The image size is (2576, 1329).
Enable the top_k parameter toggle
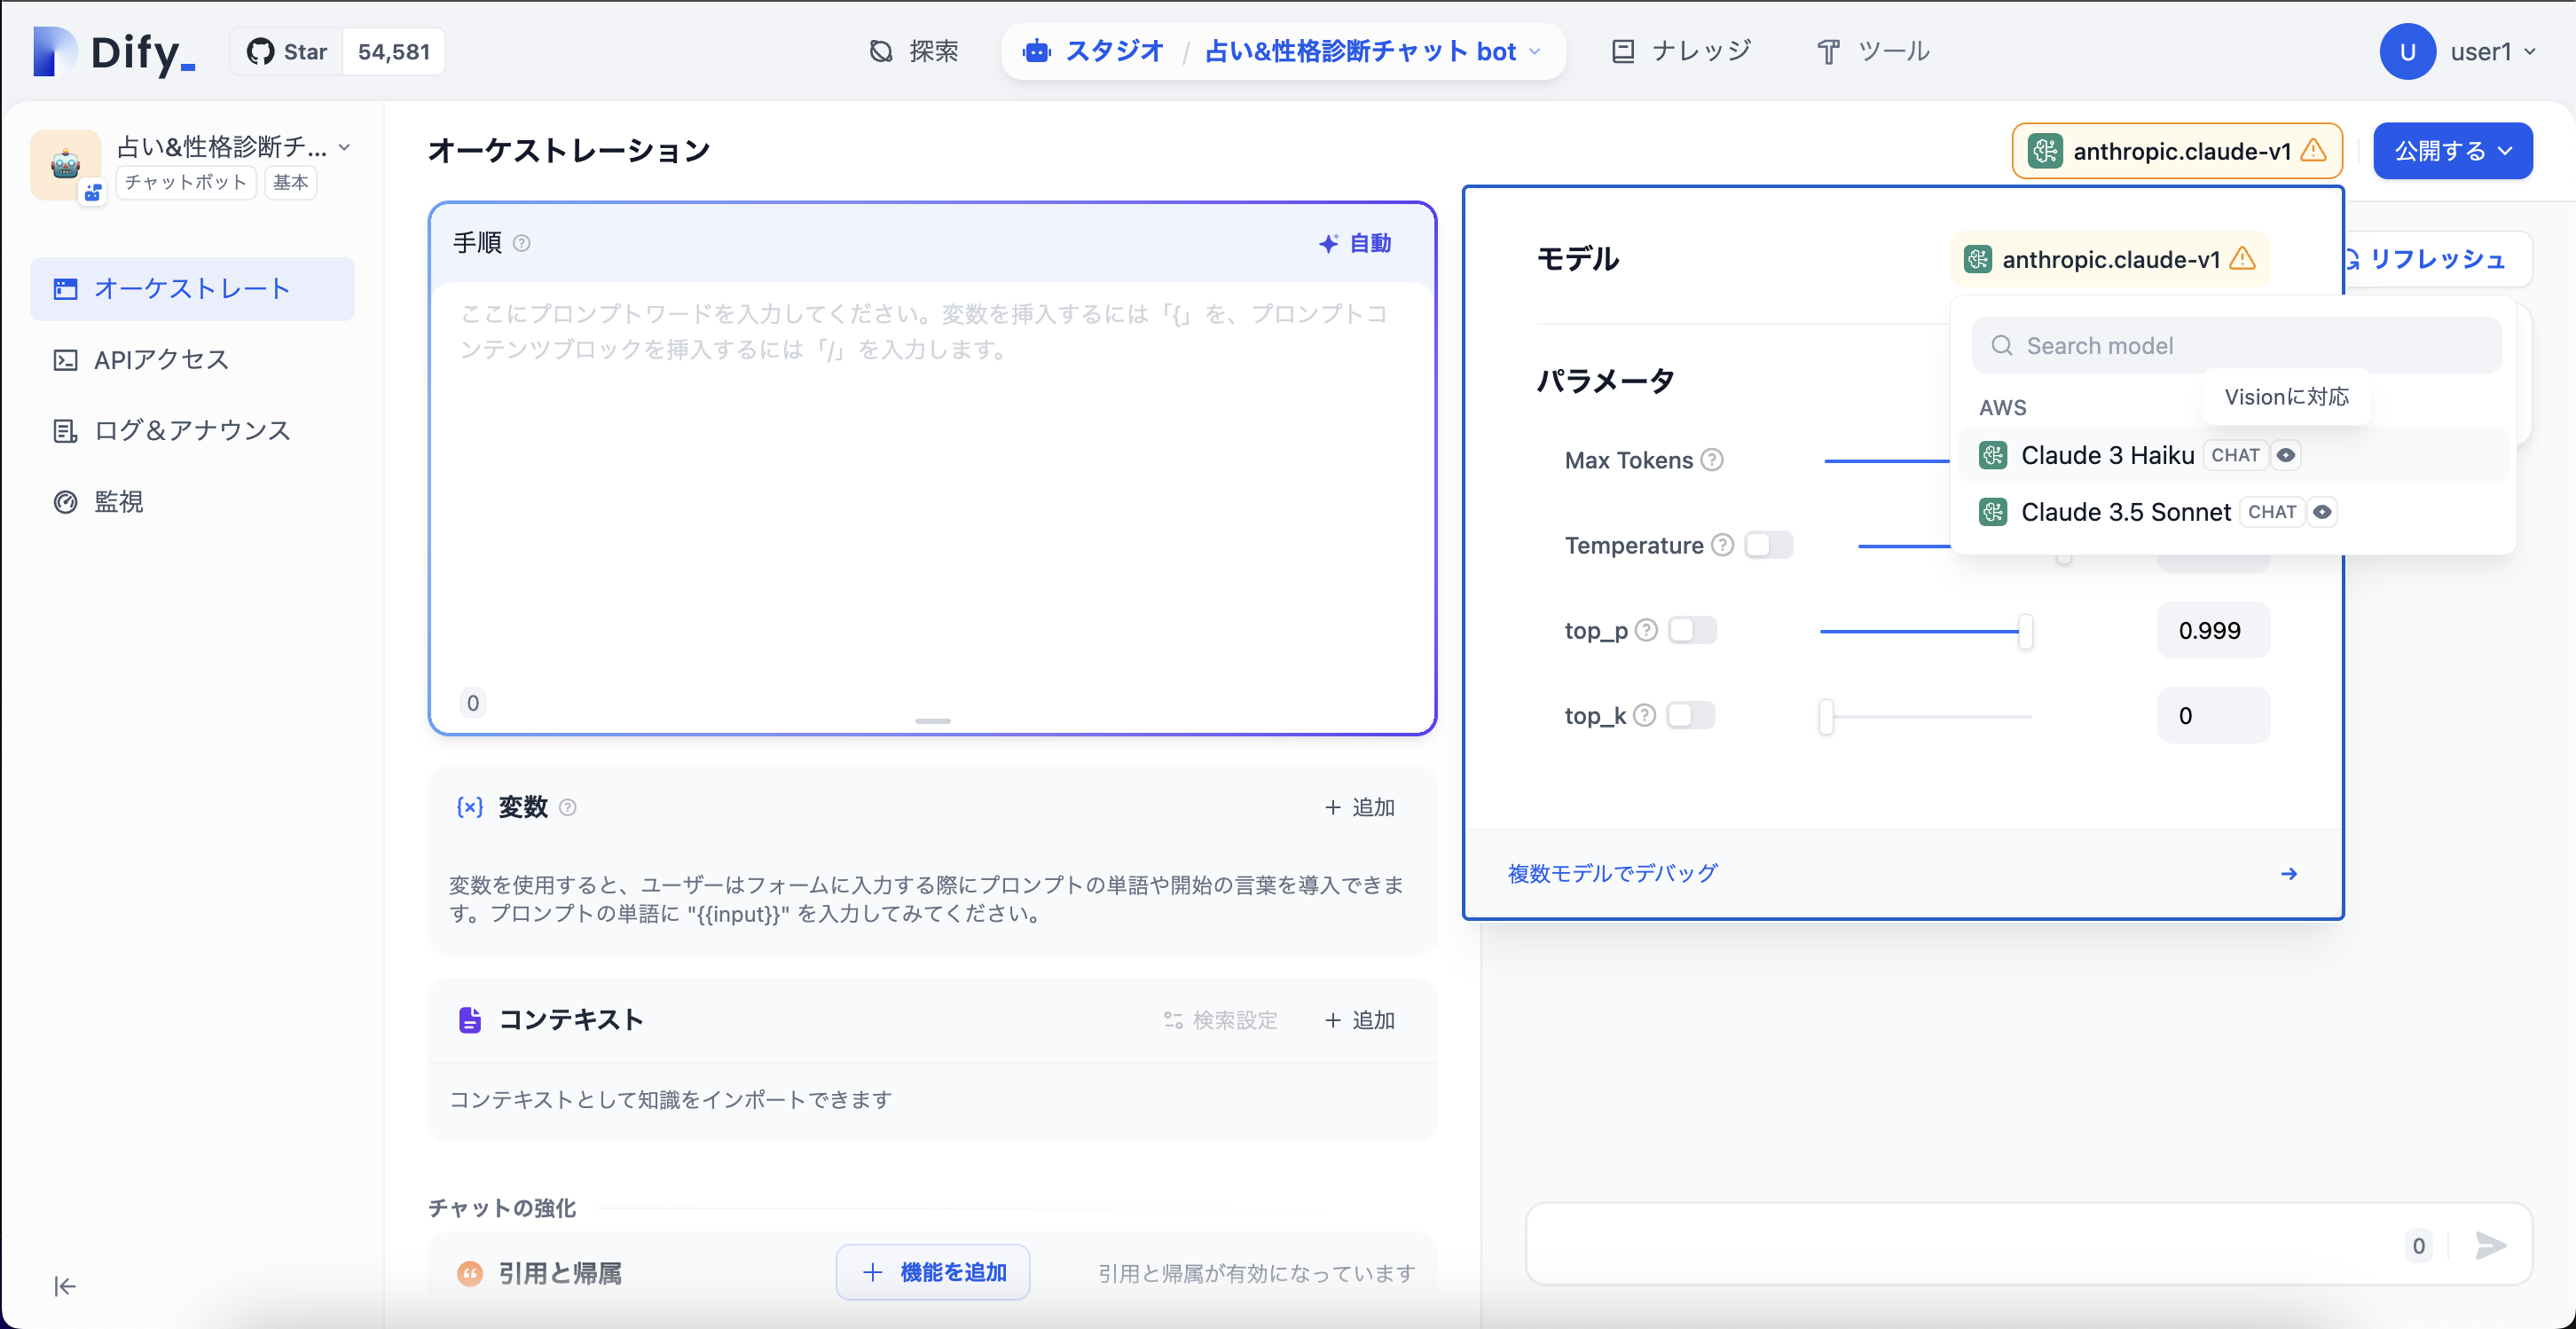1691,715
